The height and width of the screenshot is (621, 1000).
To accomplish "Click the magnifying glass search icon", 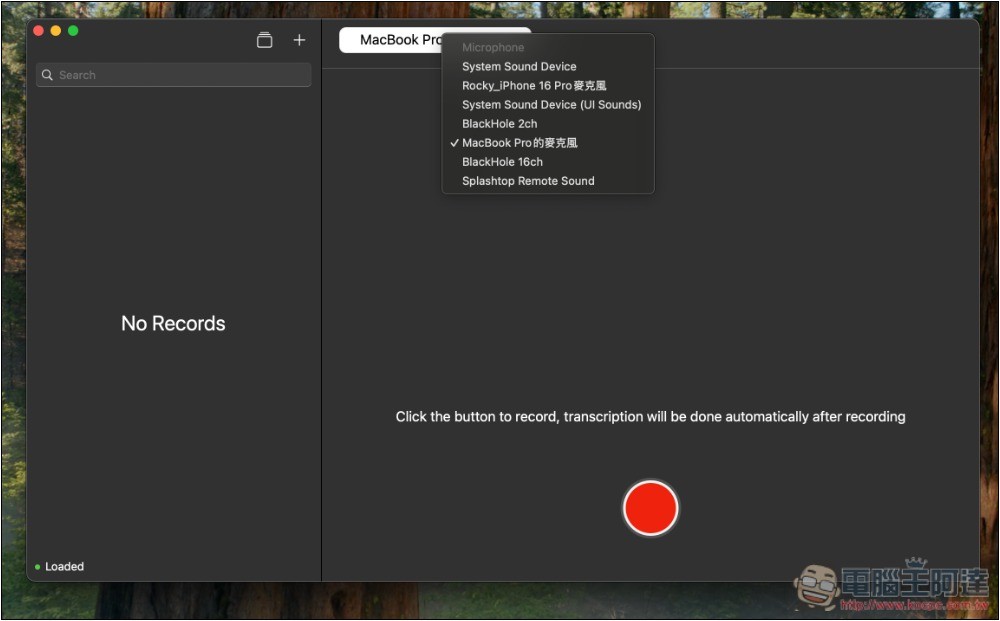I will point(47,75).
